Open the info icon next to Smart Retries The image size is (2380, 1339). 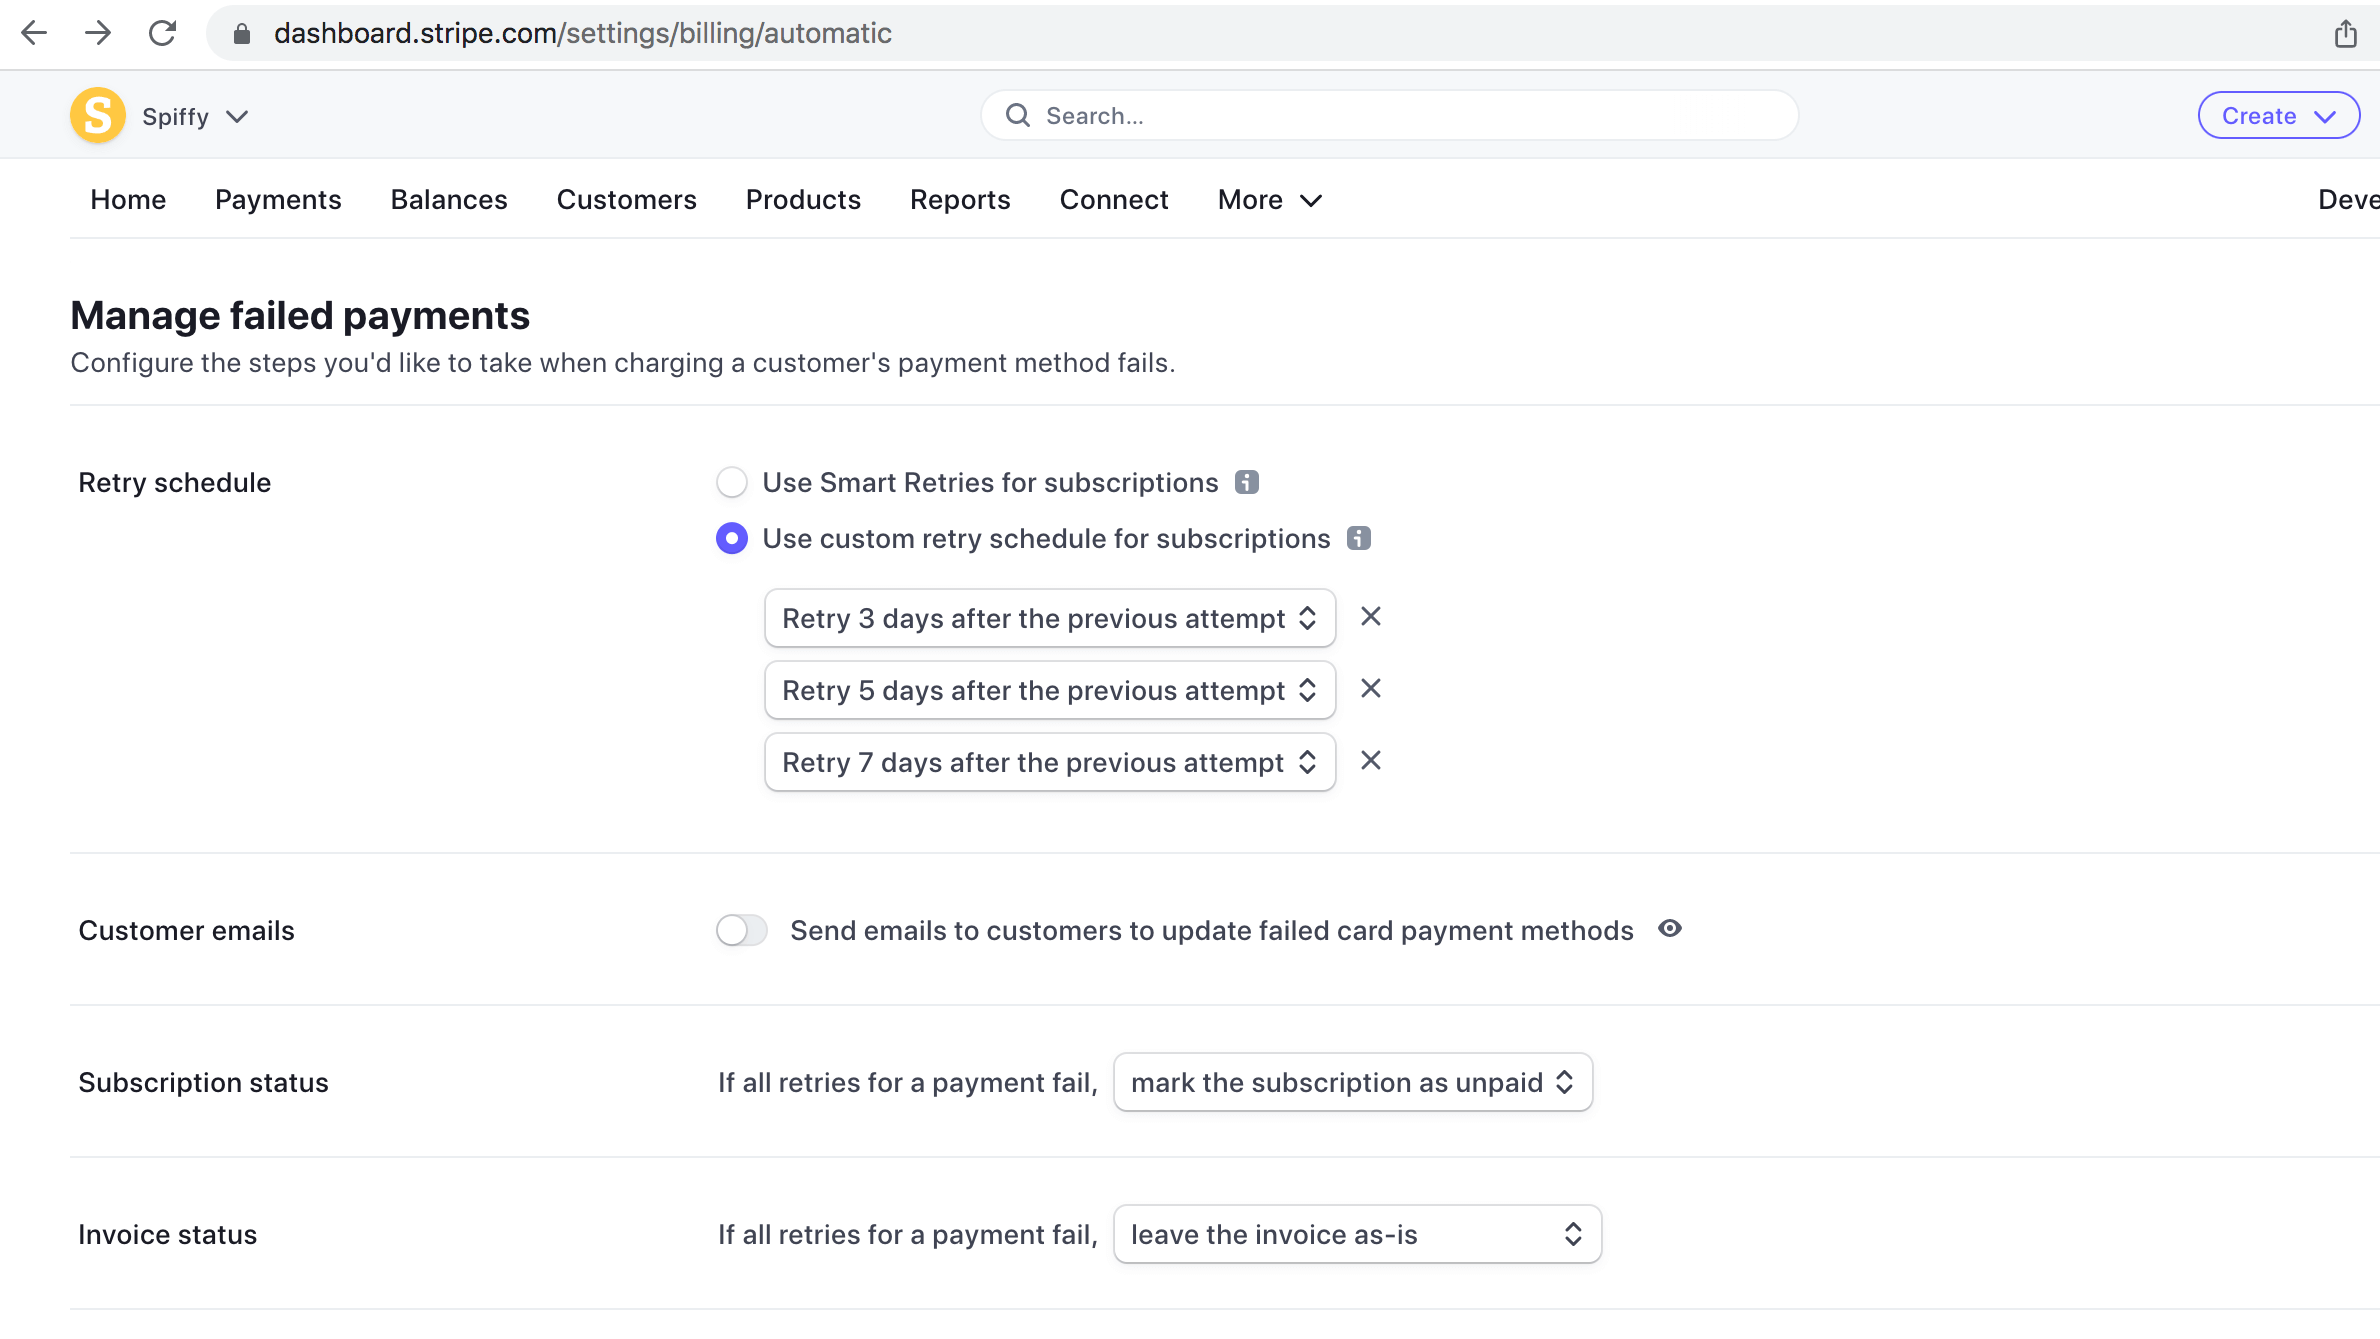click(1246, 482)
